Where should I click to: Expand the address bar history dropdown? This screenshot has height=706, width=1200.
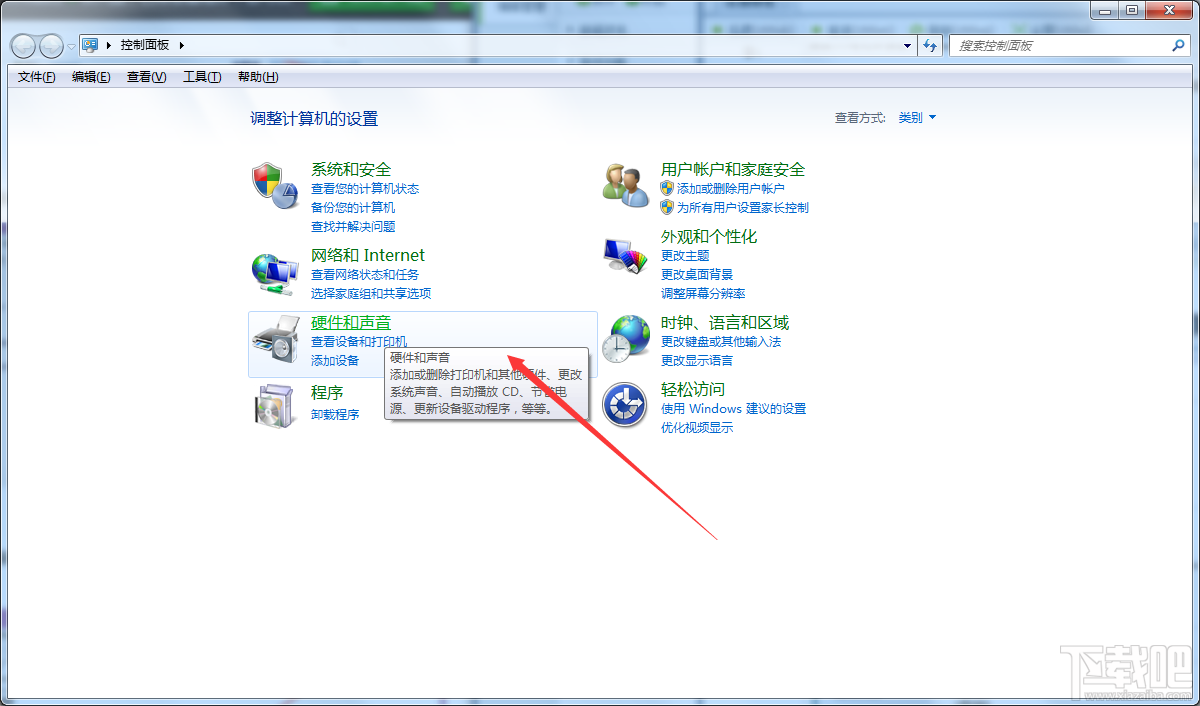pos(908,45)
